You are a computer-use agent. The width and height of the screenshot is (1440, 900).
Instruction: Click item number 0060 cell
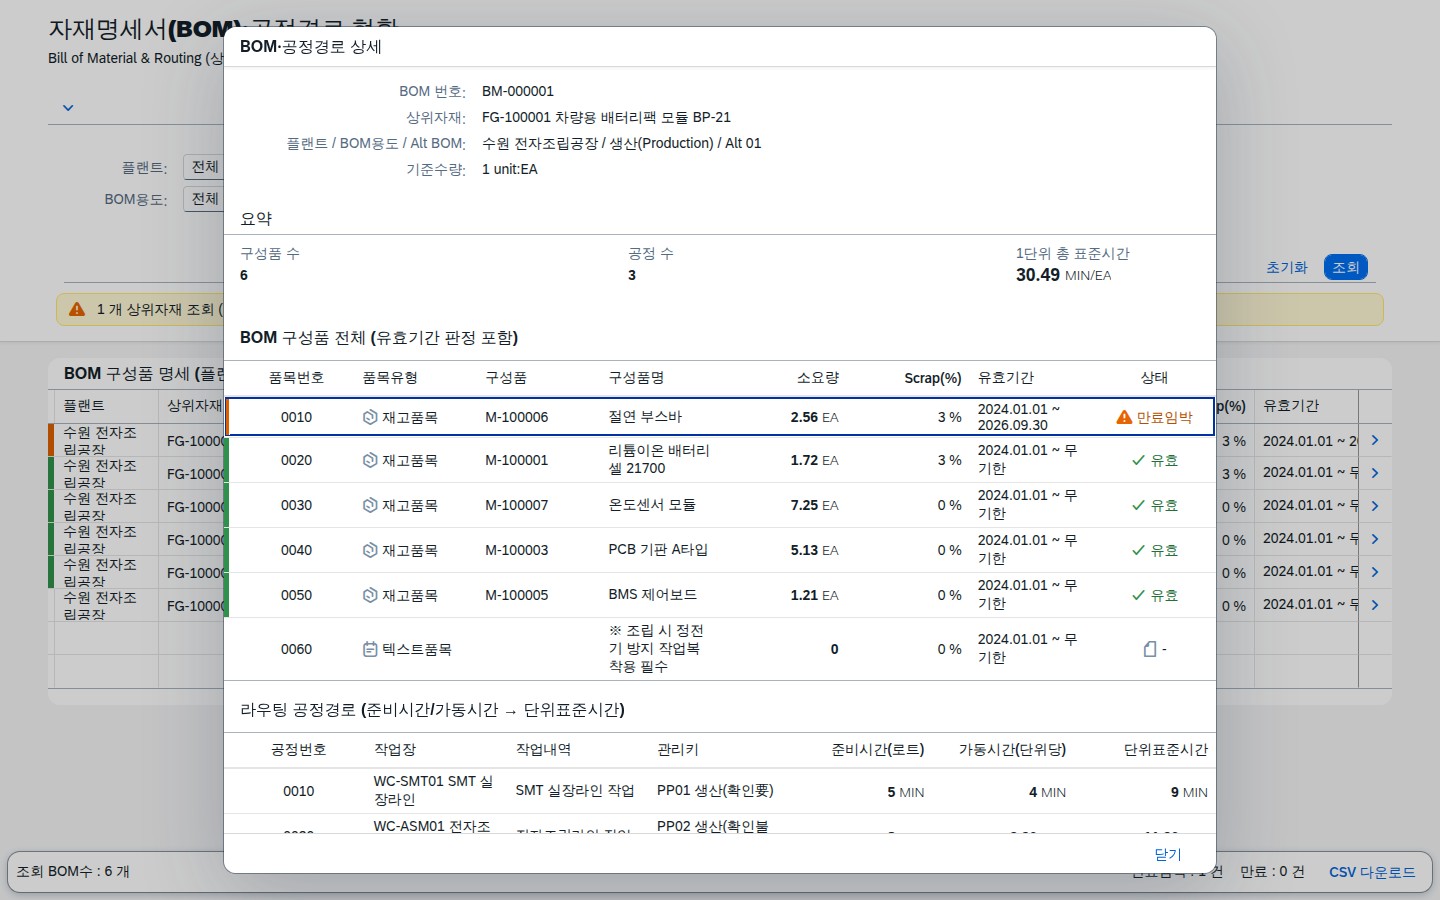(x=296, y=649)
